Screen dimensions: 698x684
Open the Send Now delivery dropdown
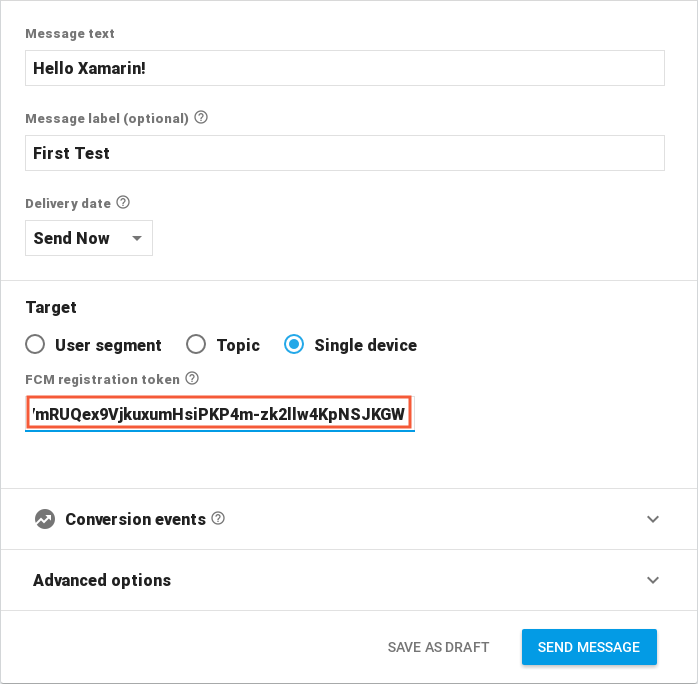(88, 238)
